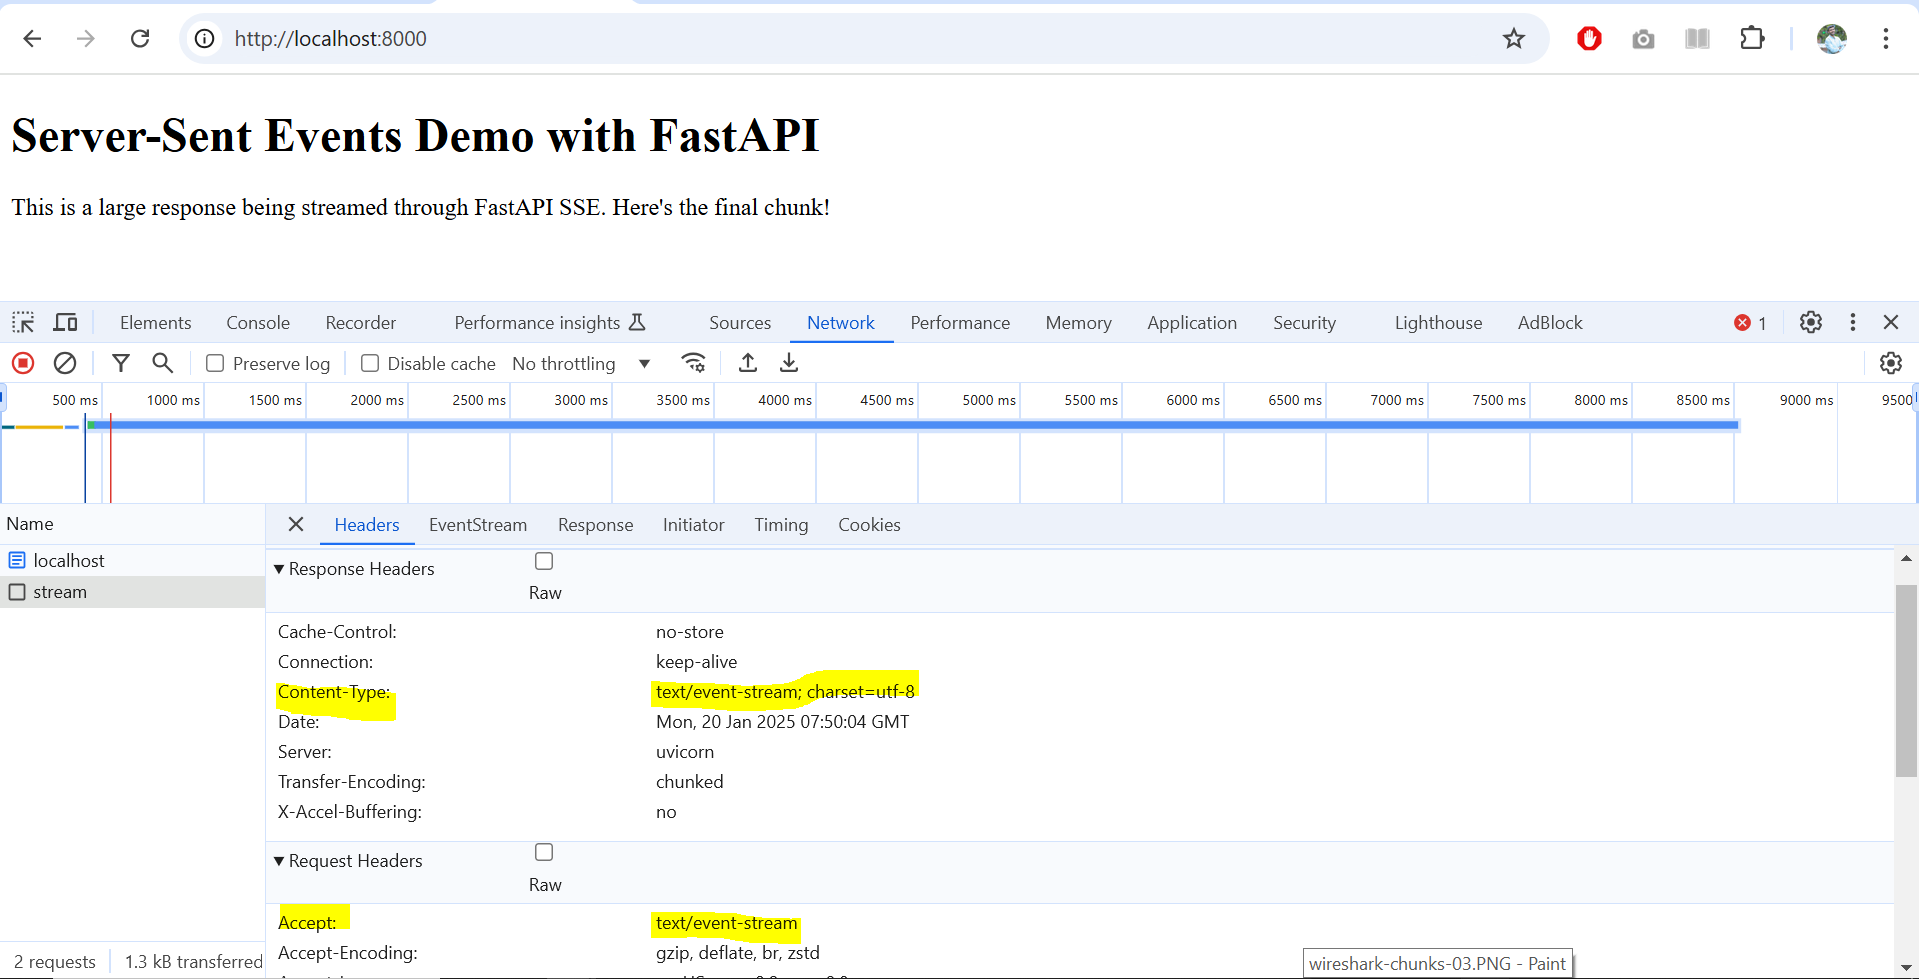Open Network panel settings gear
1919x979 pixels.
(1891, 363)
